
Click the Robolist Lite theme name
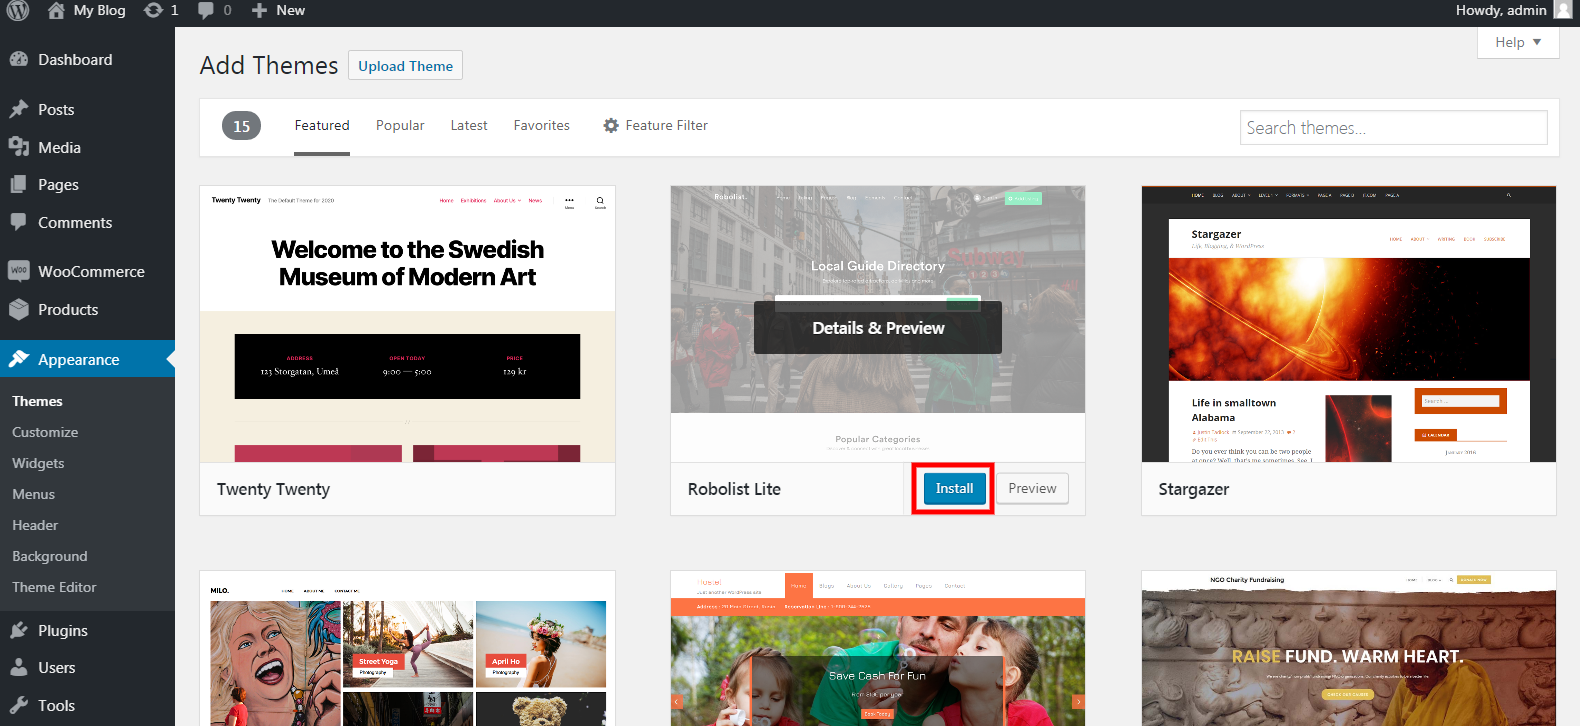(734, 489)
